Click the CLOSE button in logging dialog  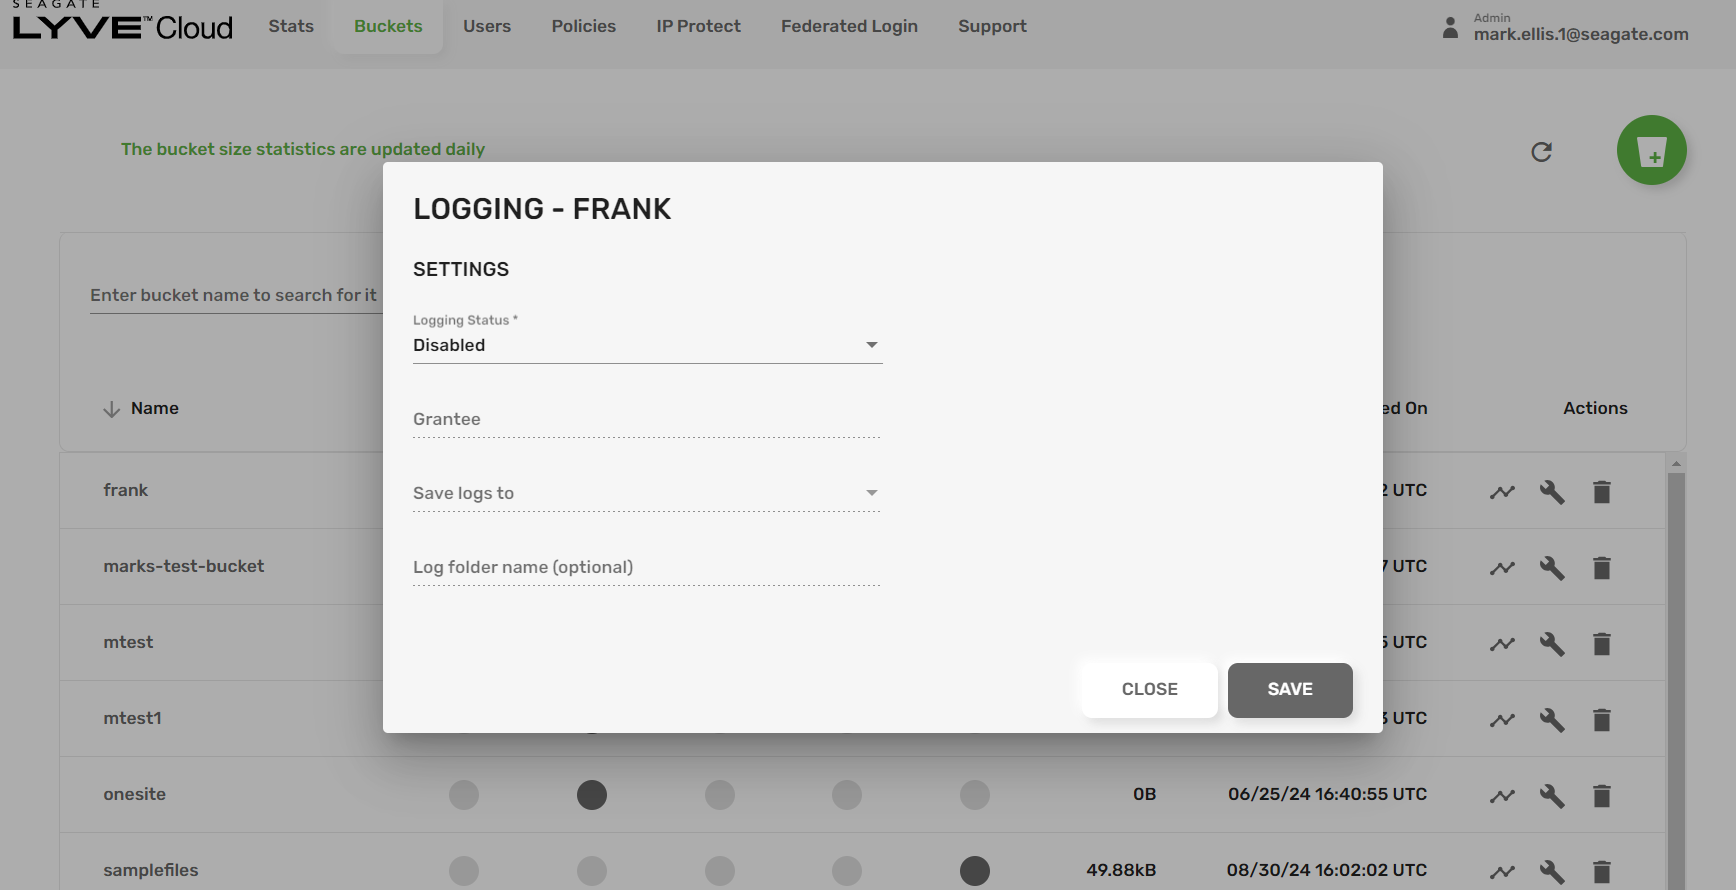[1149, 689]
